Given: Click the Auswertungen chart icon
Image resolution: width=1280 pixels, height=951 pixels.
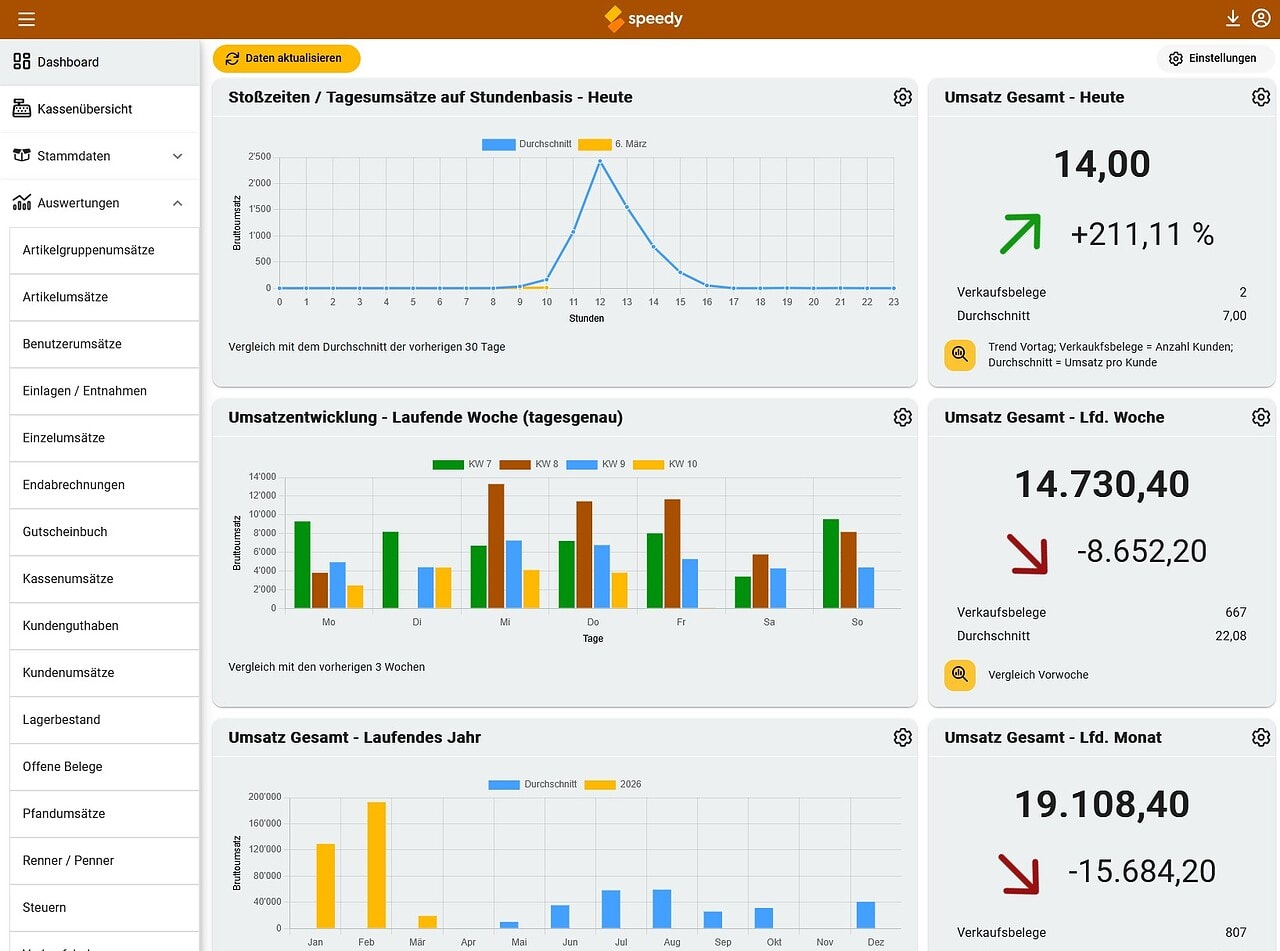Looking at the screenshot, I should (21, 202).
